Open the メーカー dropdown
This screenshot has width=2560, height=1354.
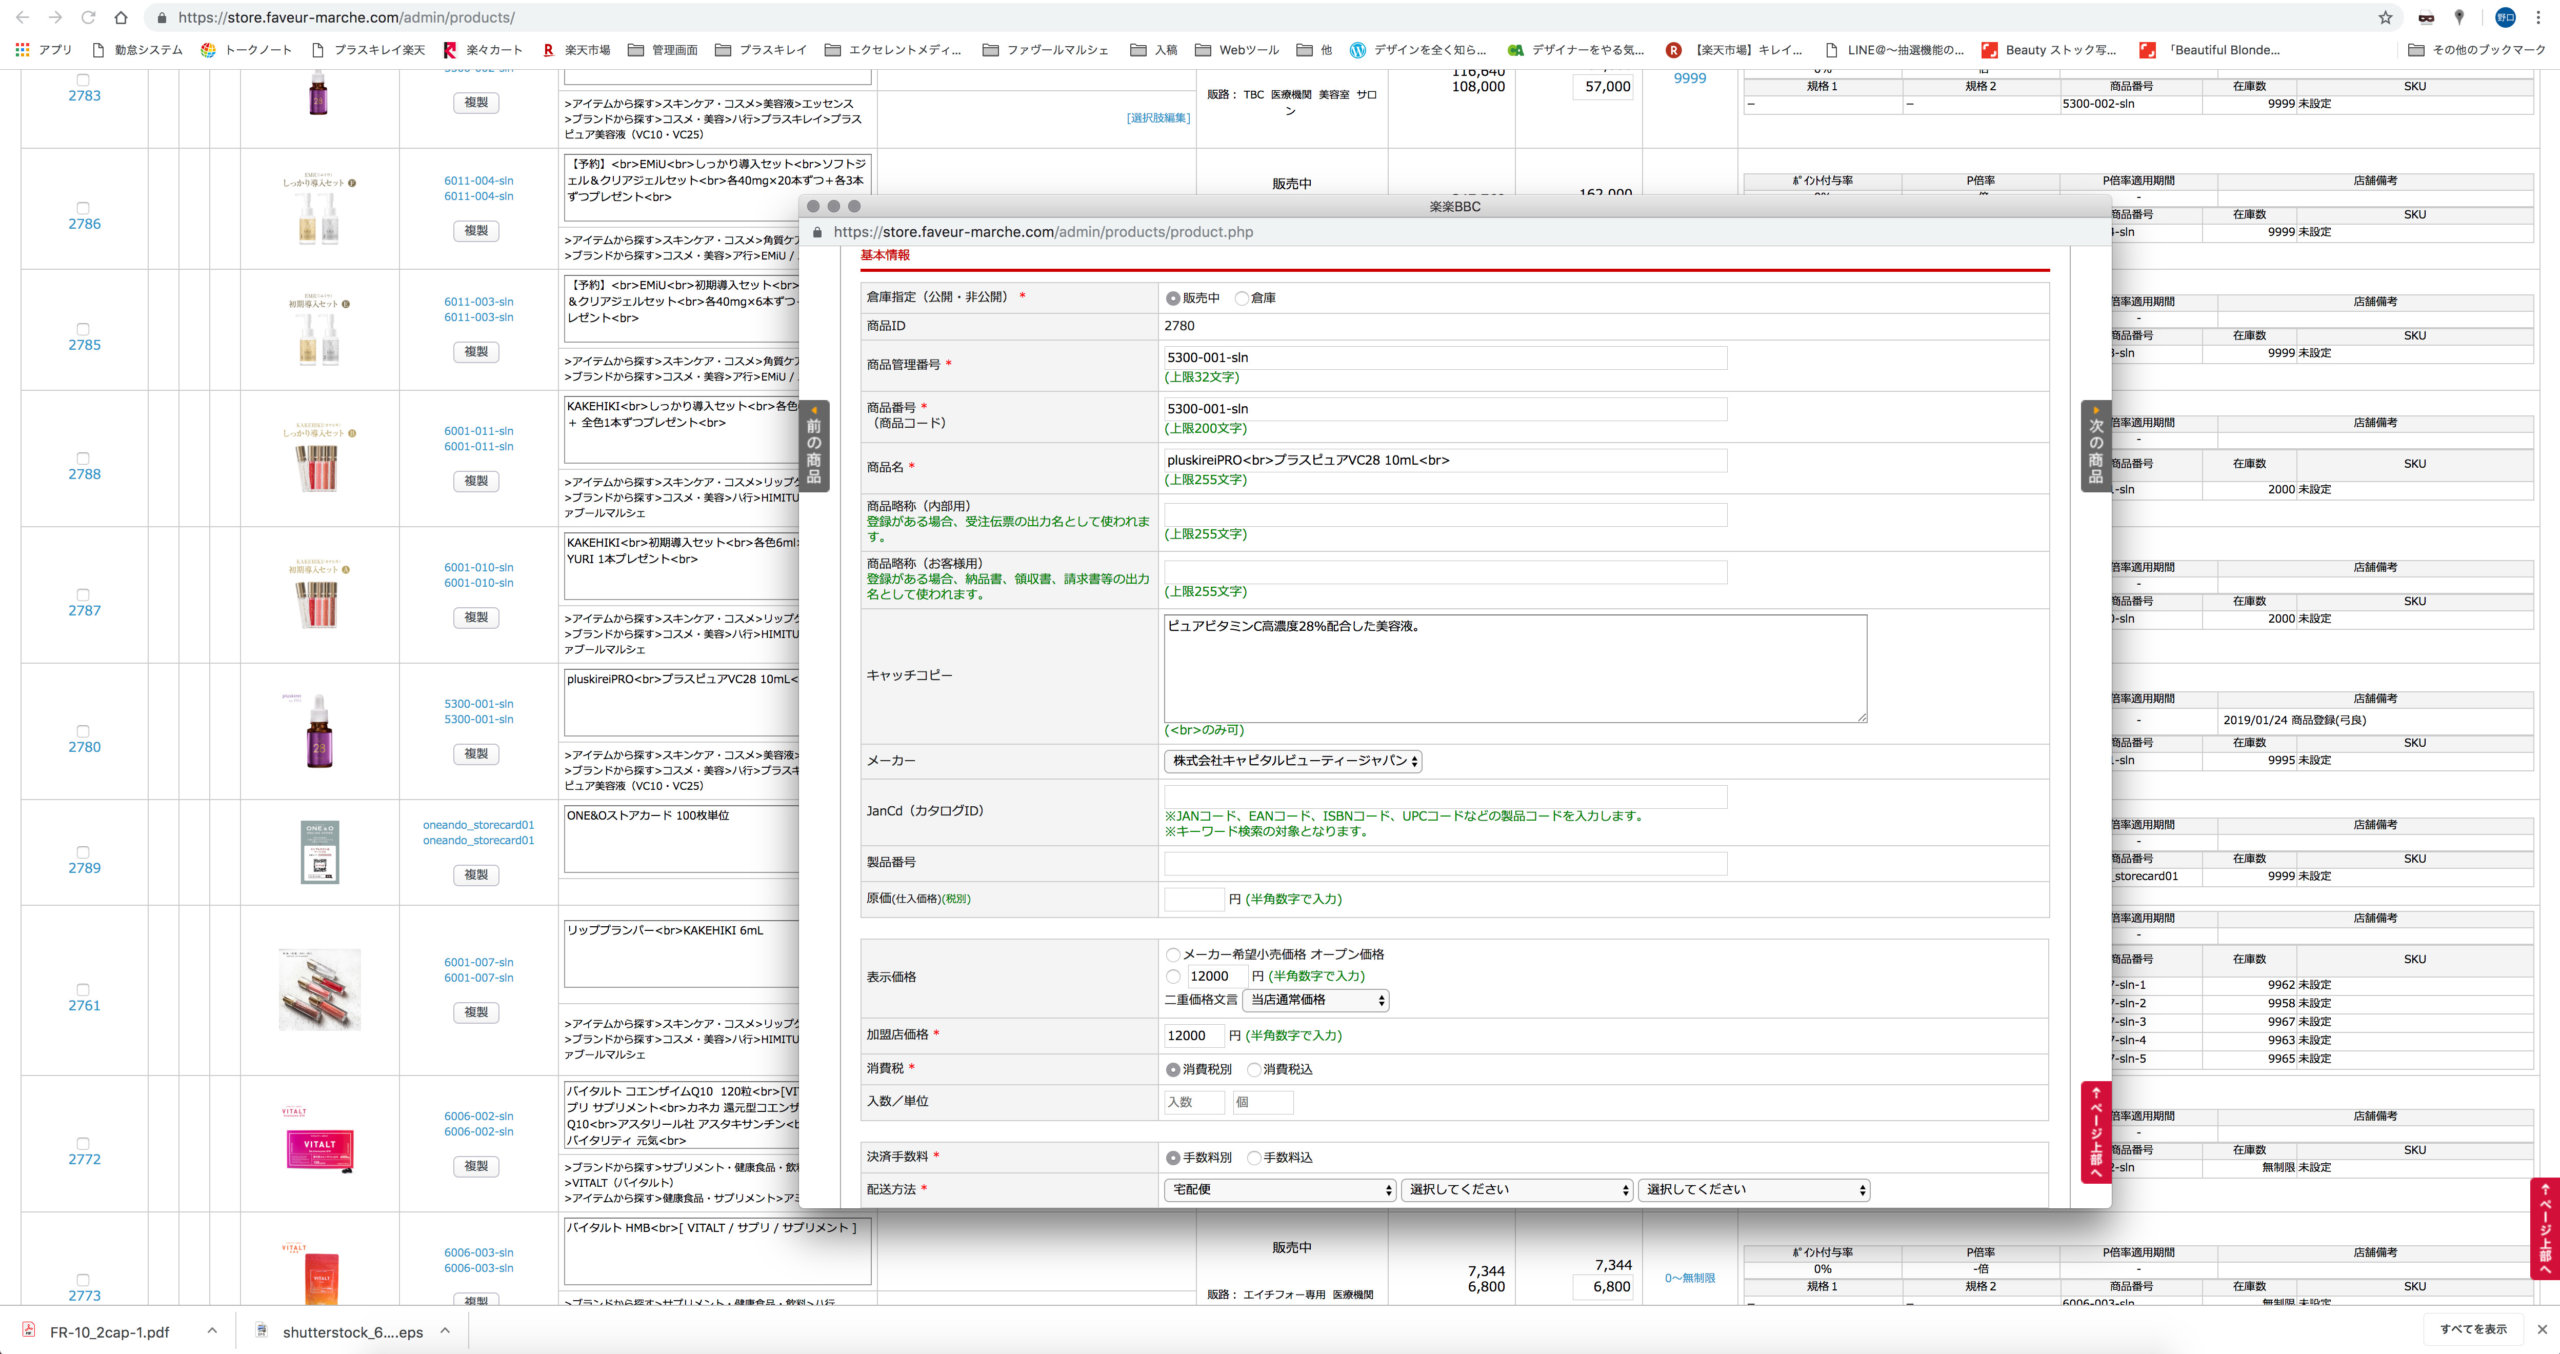point(1292,761)
